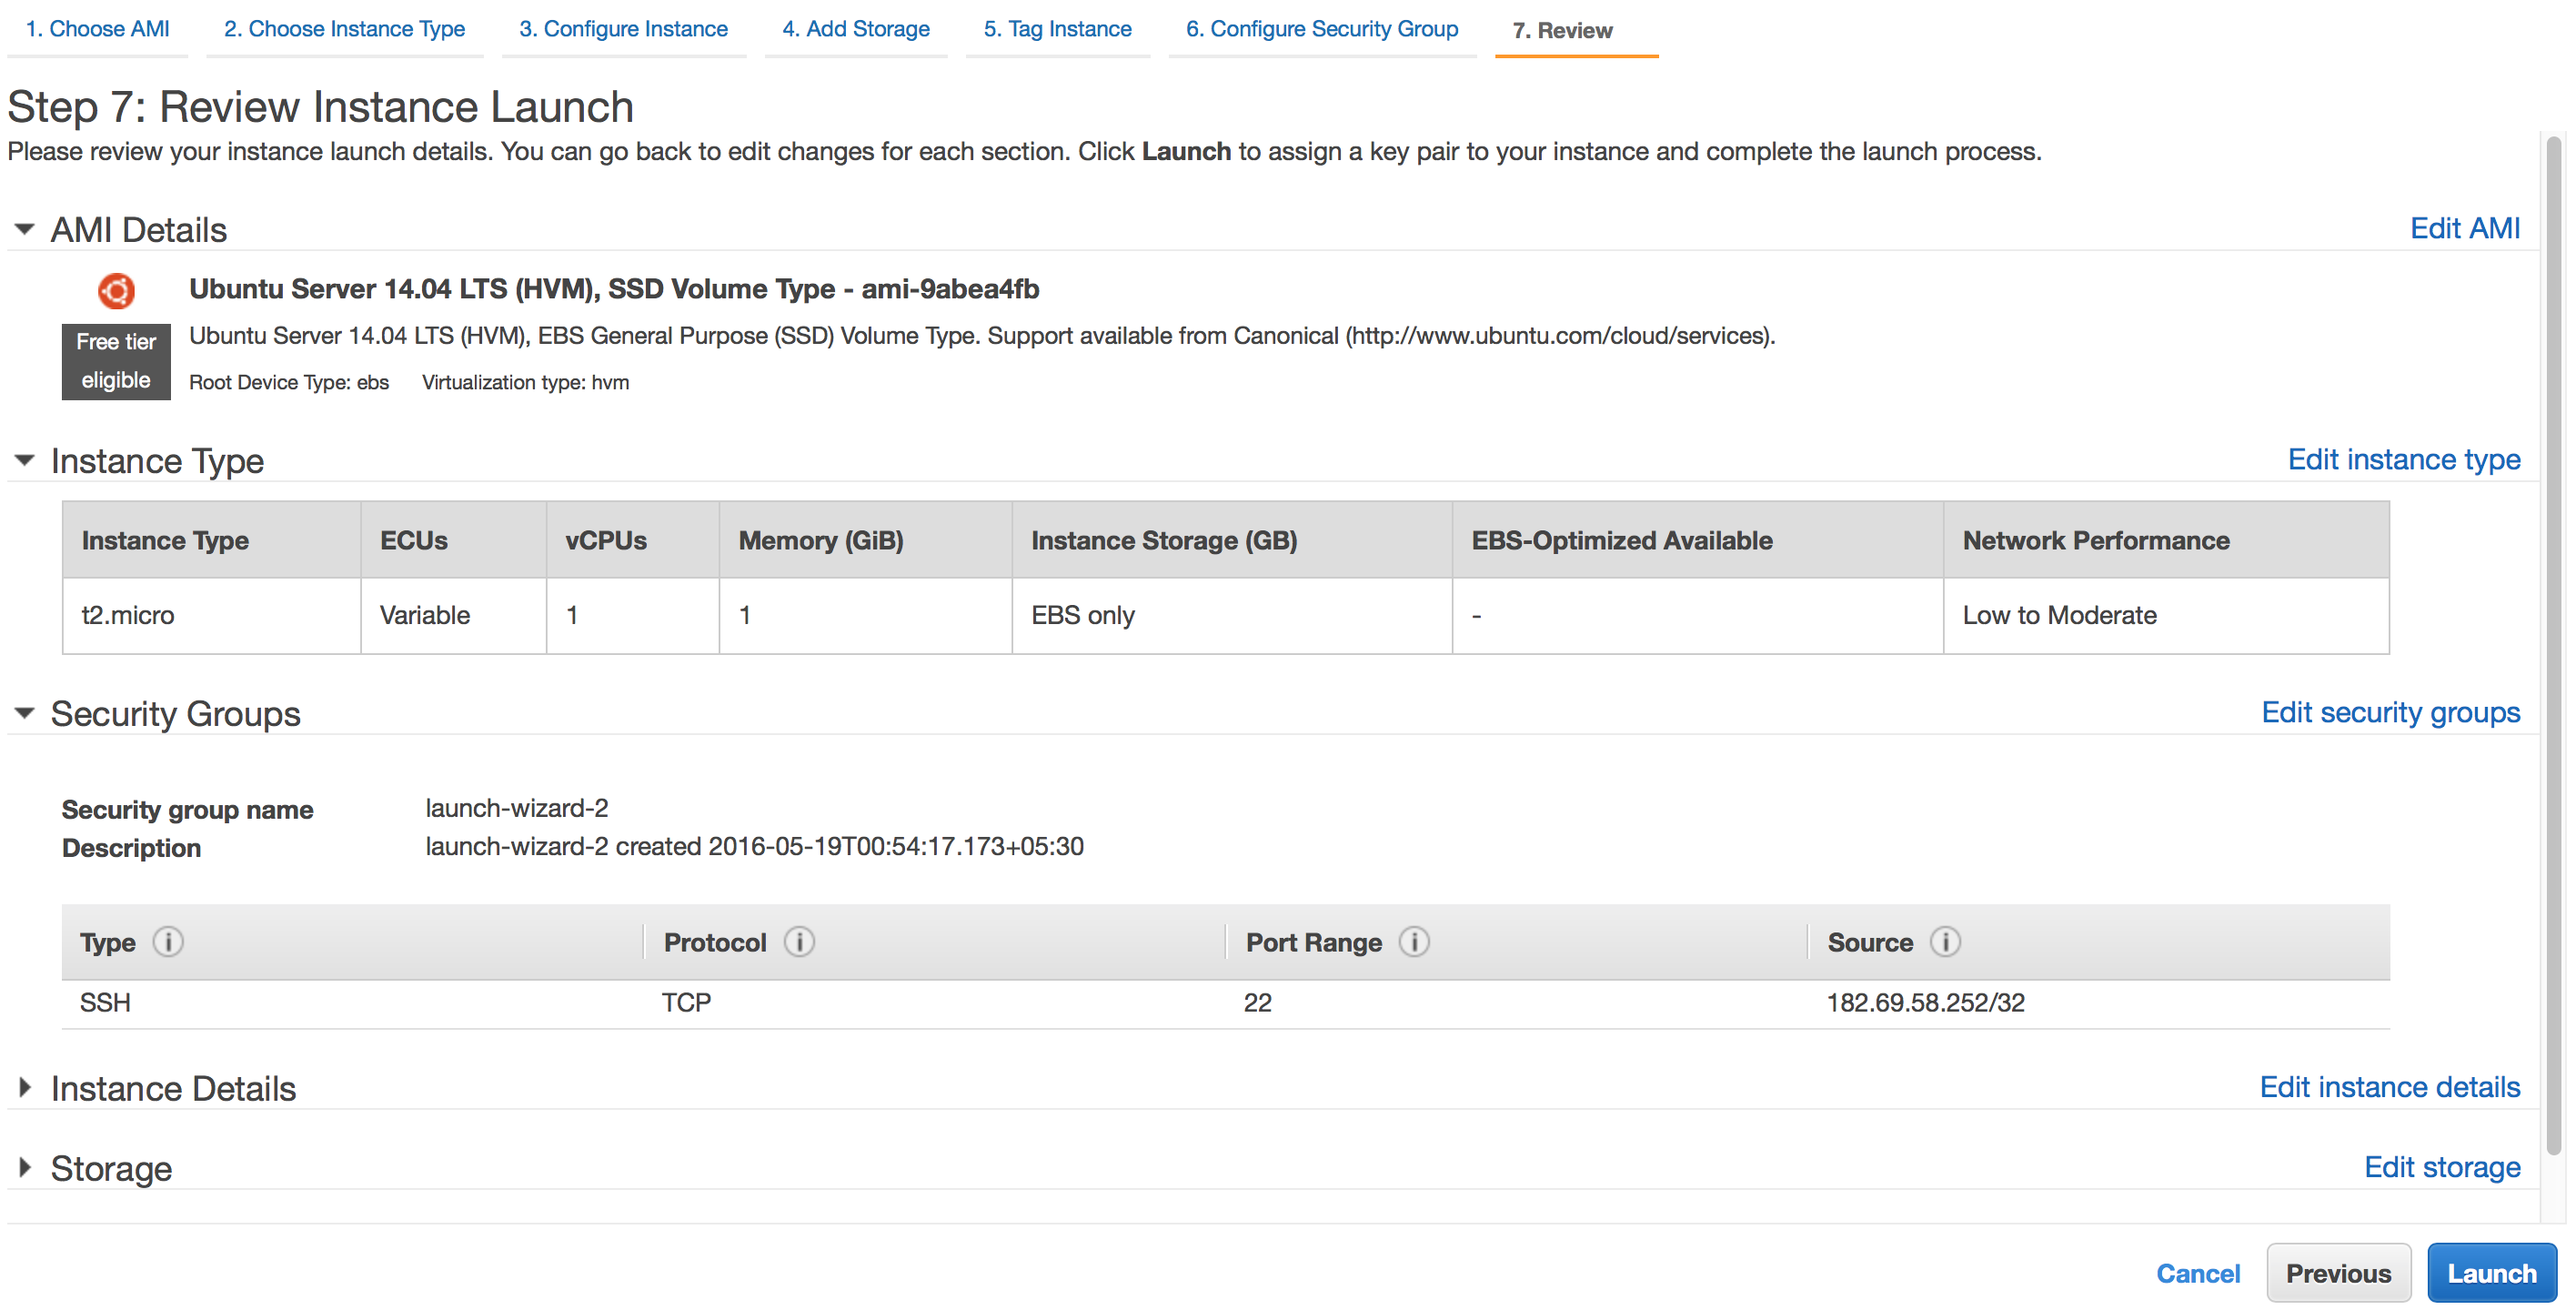Collapse the AMI Details section
The width and height of the screenshot is (2576, 1310).
click(25, 230)
